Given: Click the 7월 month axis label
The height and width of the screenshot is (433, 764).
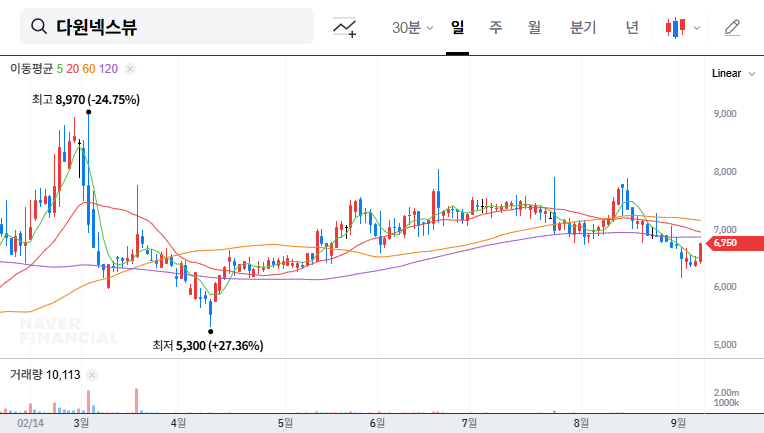Looking at the screenshot, I should pos(469,423).
